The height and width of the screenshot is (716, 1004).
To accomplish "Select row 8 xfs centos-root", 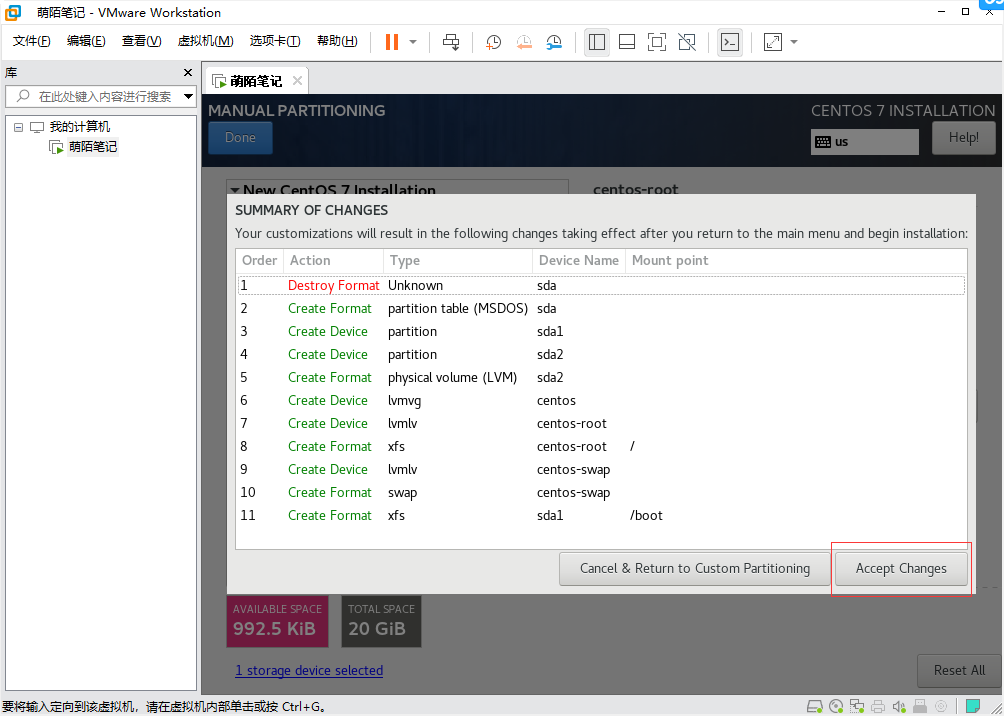I will pyautogui.click(x=601, y=447).
